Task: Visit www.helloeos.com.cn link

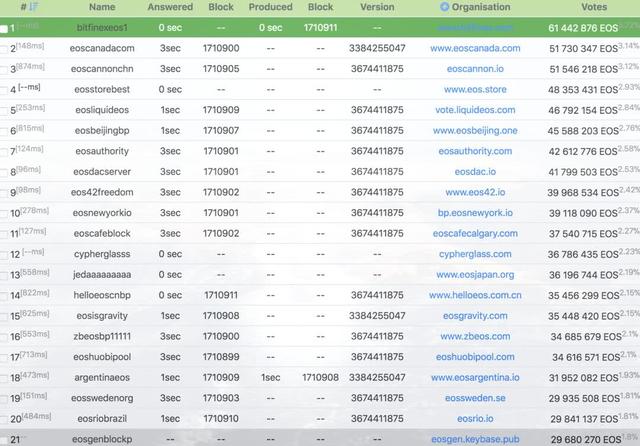Action: click(x=475, y=295)
